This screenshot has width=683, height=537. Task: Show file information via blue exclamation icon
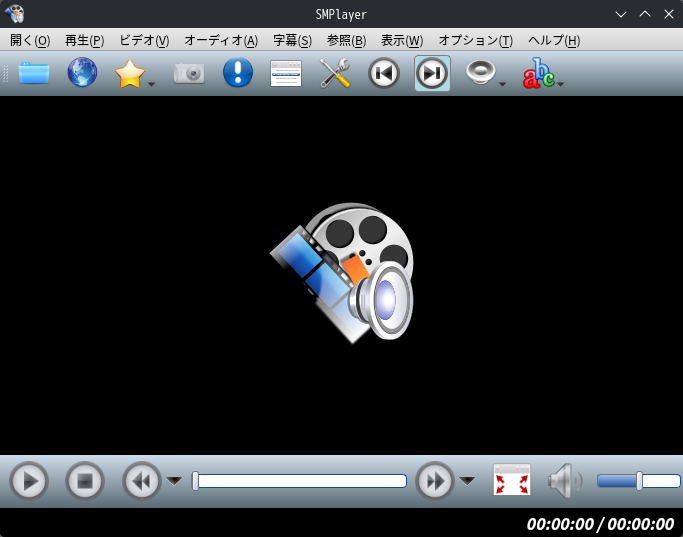point(238,72)
